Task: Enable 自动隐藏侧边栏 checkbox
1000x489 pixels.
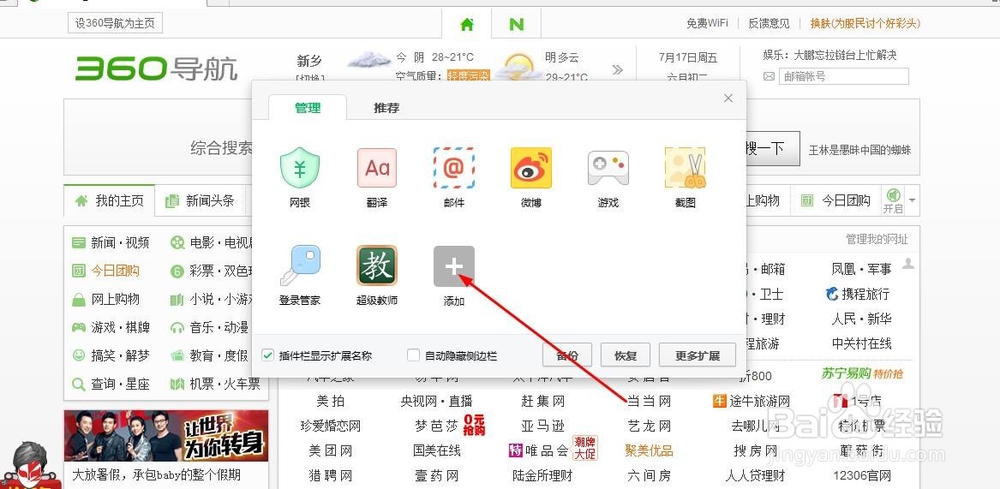Action: (413, 355)
